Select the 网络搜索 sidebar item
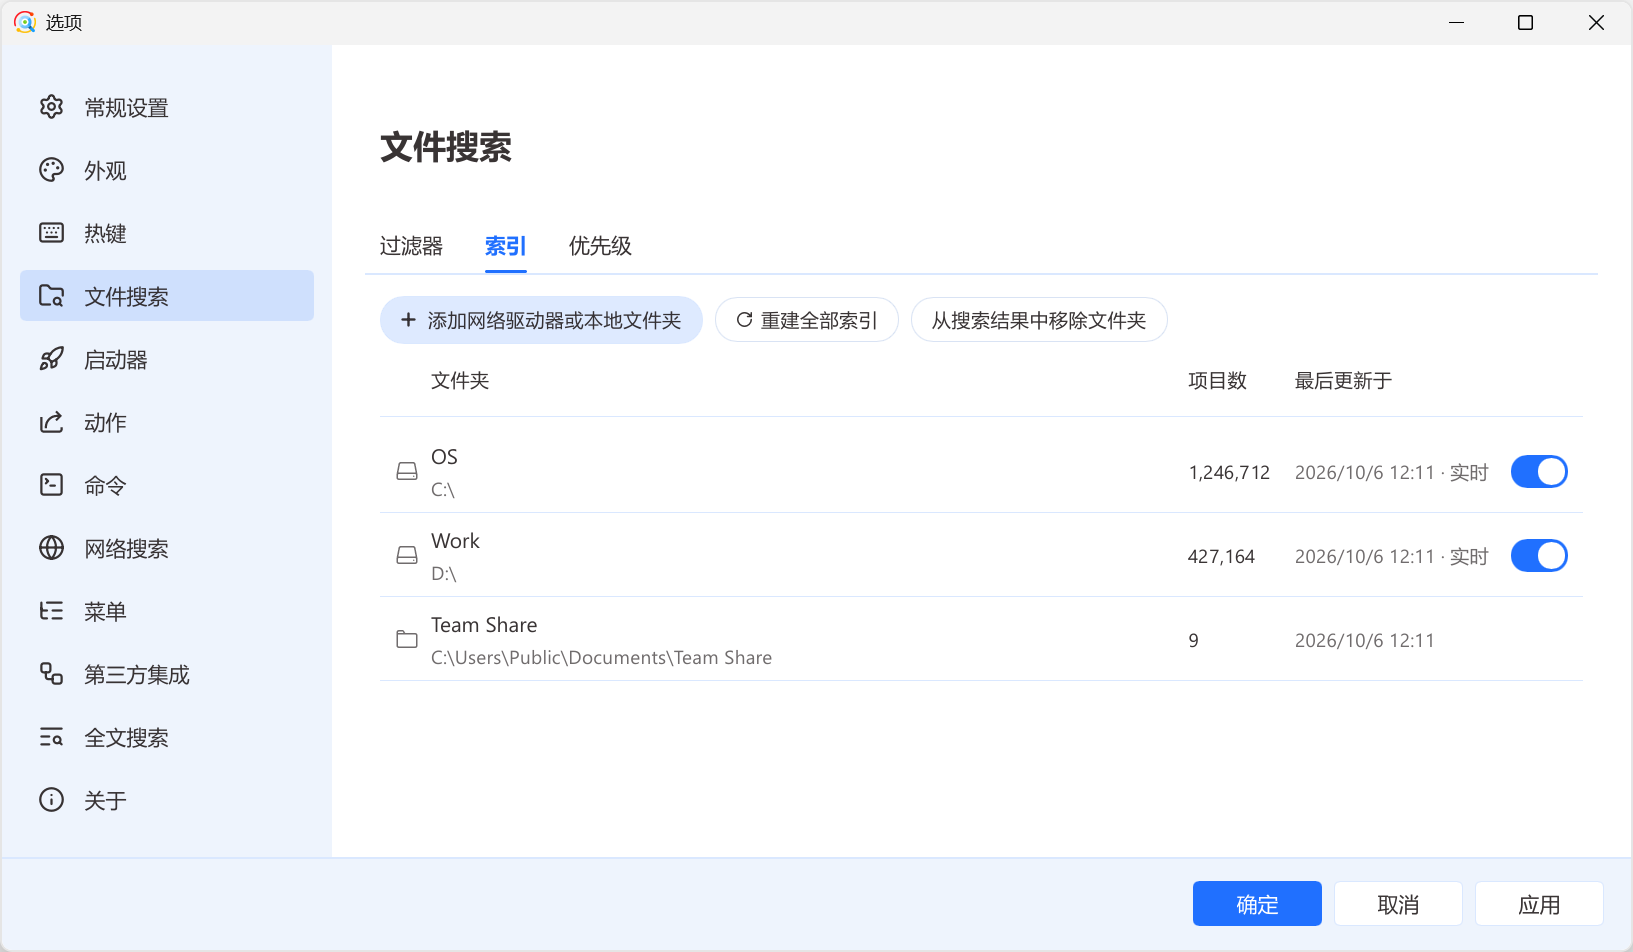 167,548
